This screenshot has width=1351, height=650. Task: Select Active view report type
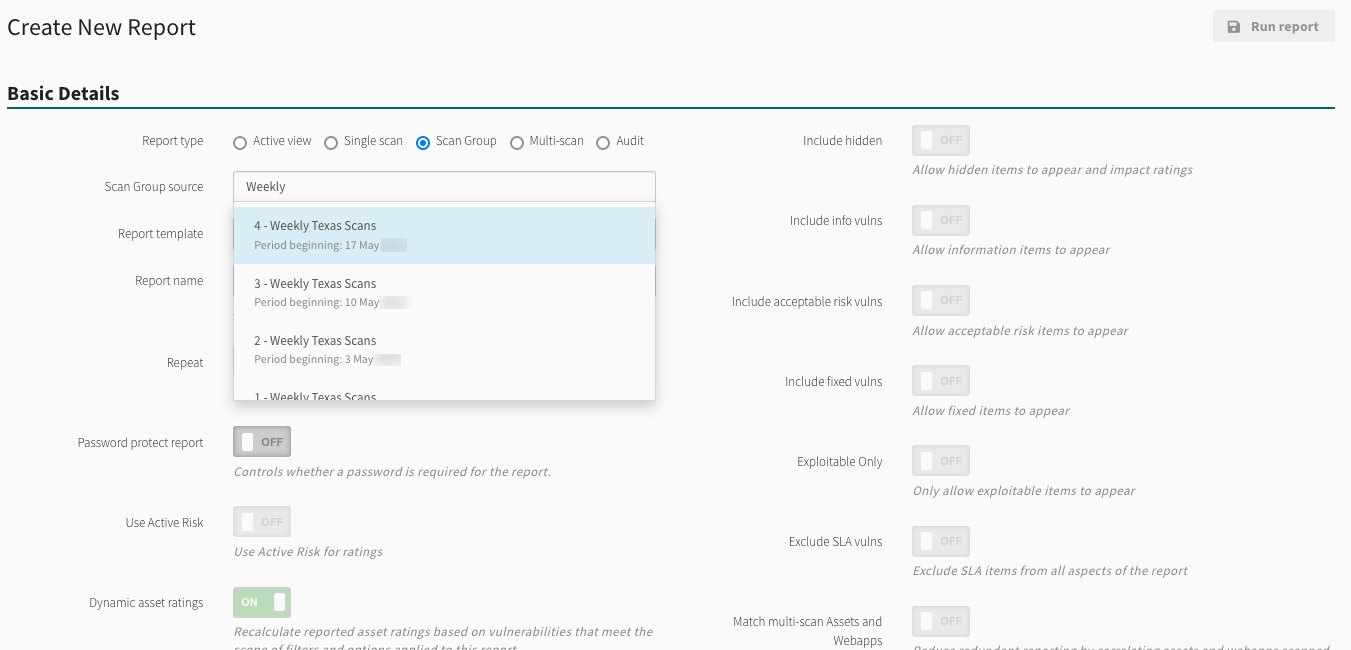240,143
